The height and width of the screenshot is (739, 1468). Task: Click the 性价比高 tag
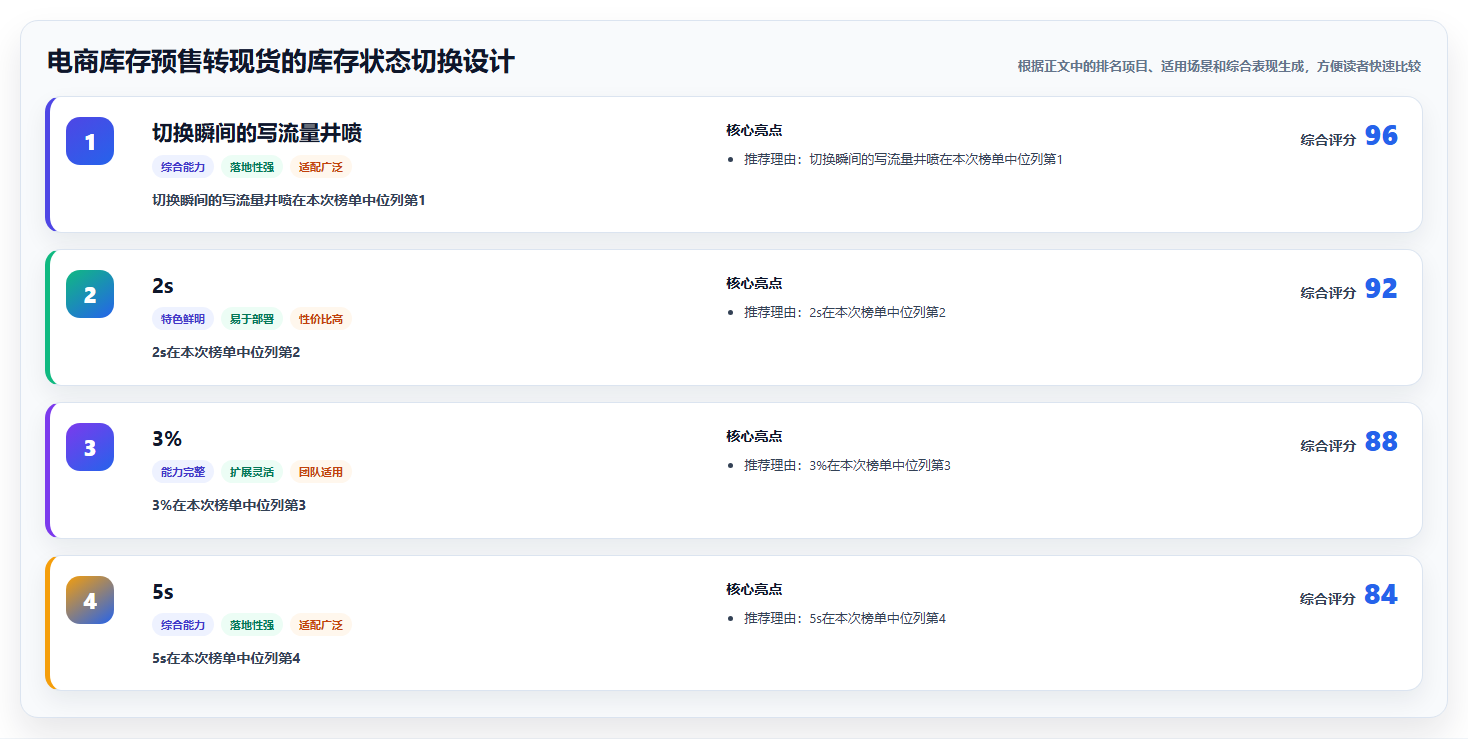click(321, 319)
